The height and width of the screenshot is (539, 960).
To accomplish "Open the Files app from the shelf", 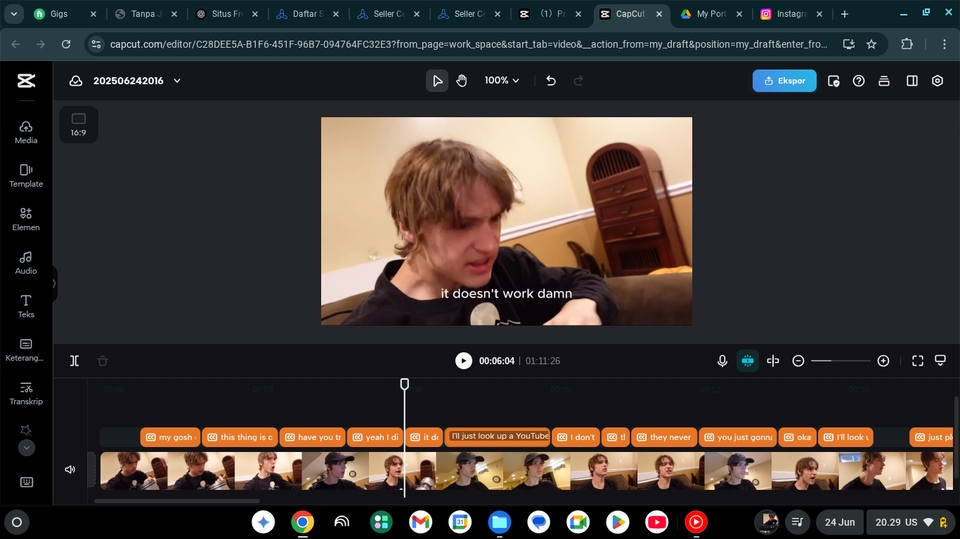I will [500, 522].
